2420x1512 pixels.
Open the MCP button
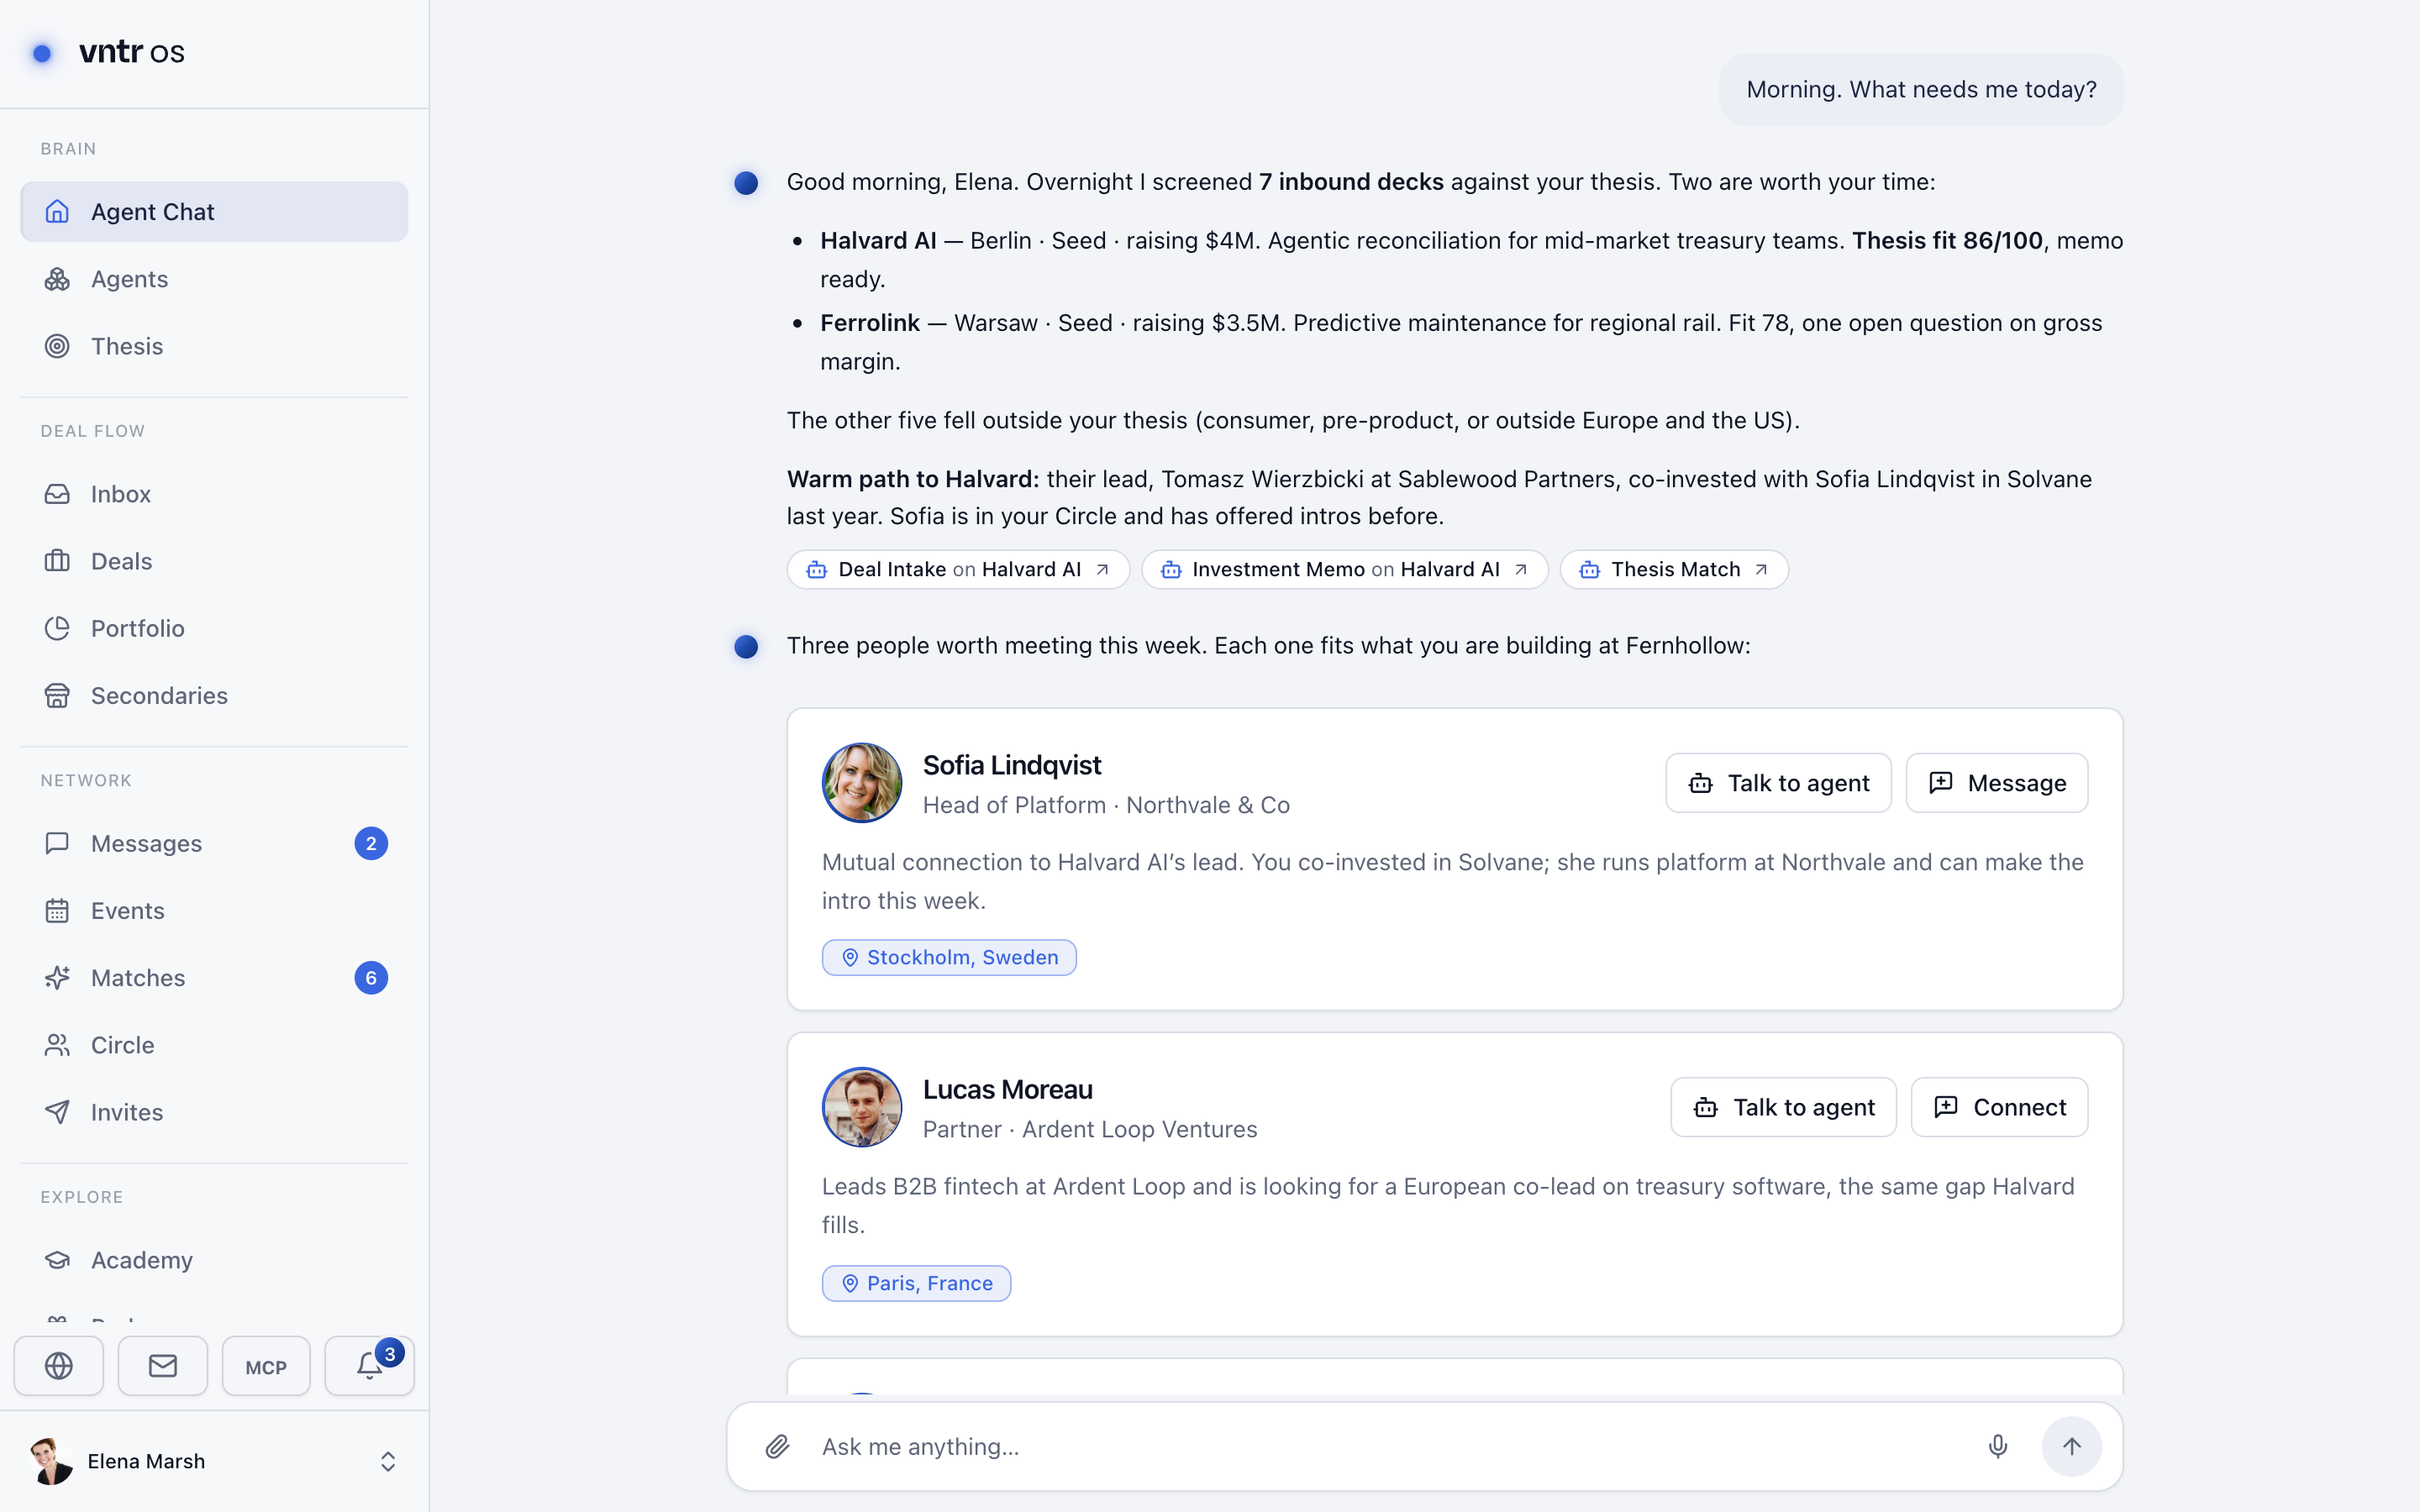(266, 1366)
